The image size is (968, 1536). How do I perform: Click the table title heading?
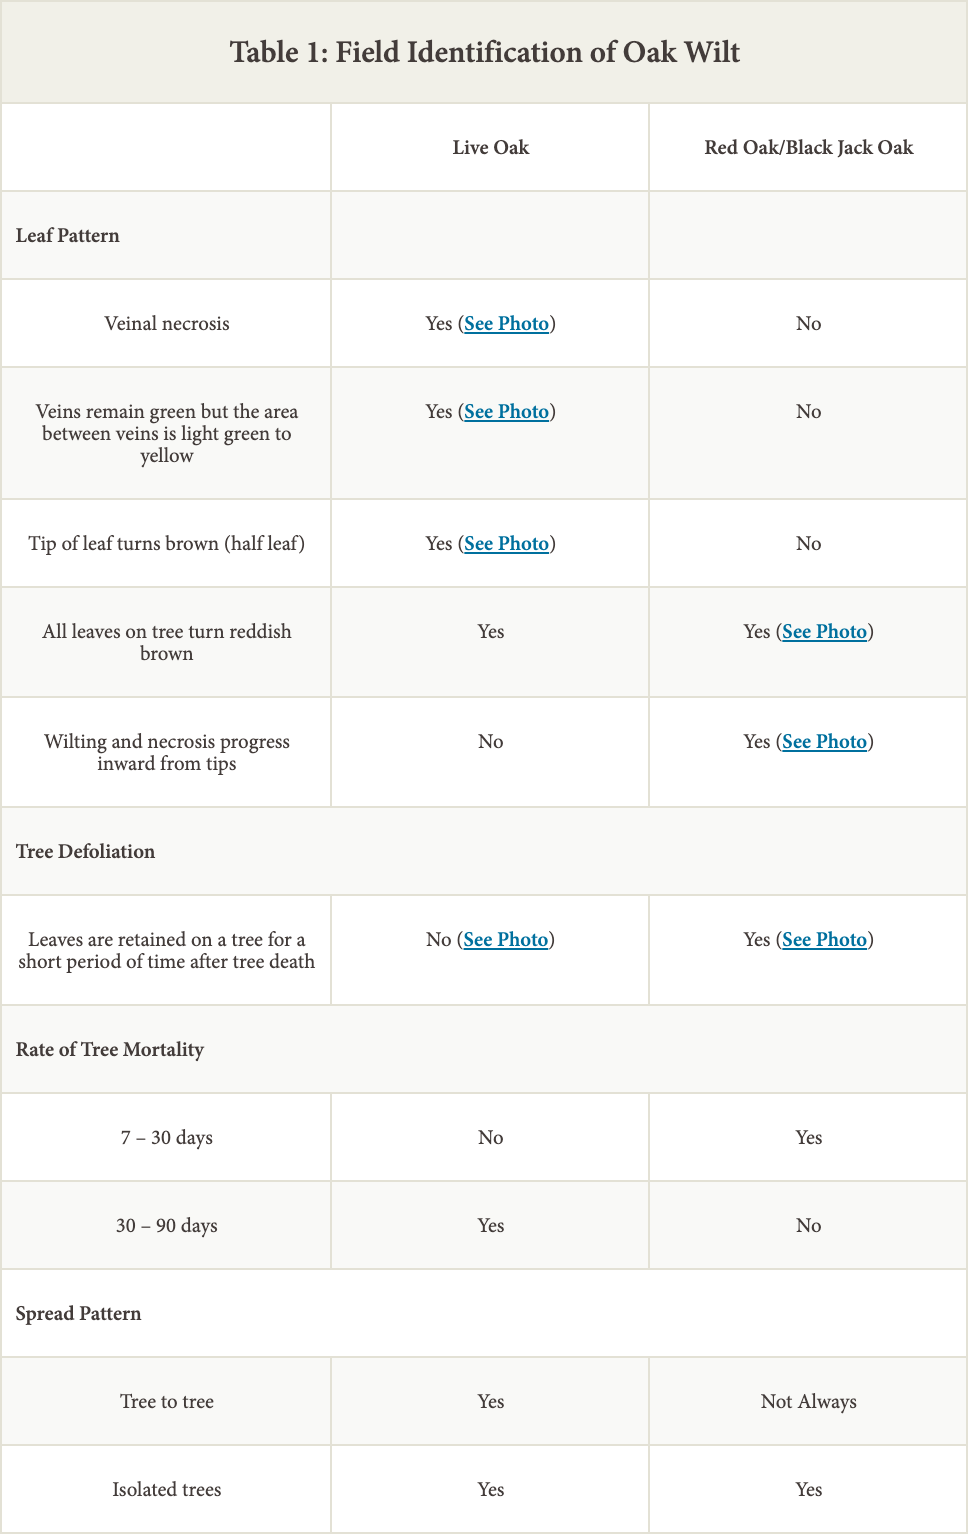[484, 52]
